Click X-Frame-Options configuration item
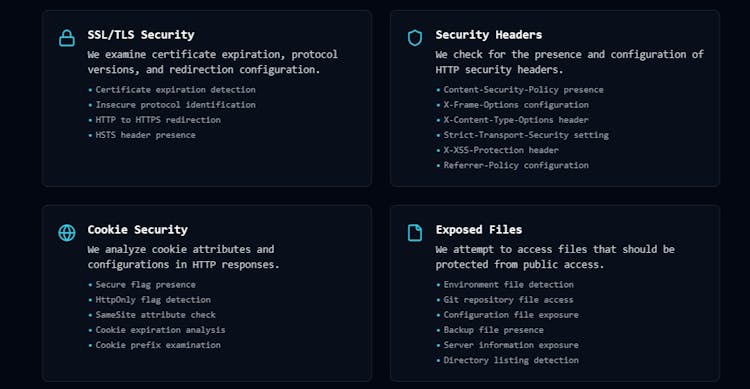This screenshot has height=389, width=750. [516, 105]
